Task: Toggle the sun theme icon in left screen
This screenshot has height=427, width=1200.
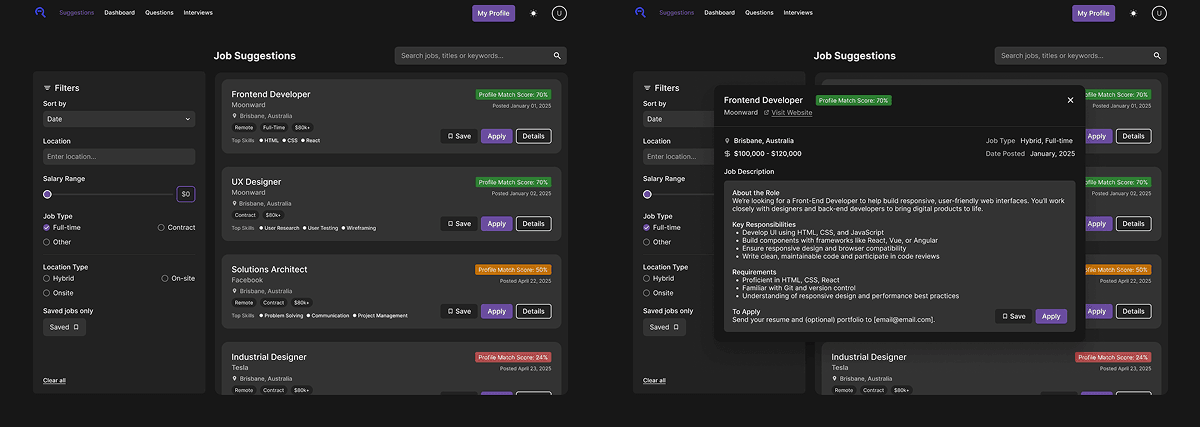Action: click(533, 13)
